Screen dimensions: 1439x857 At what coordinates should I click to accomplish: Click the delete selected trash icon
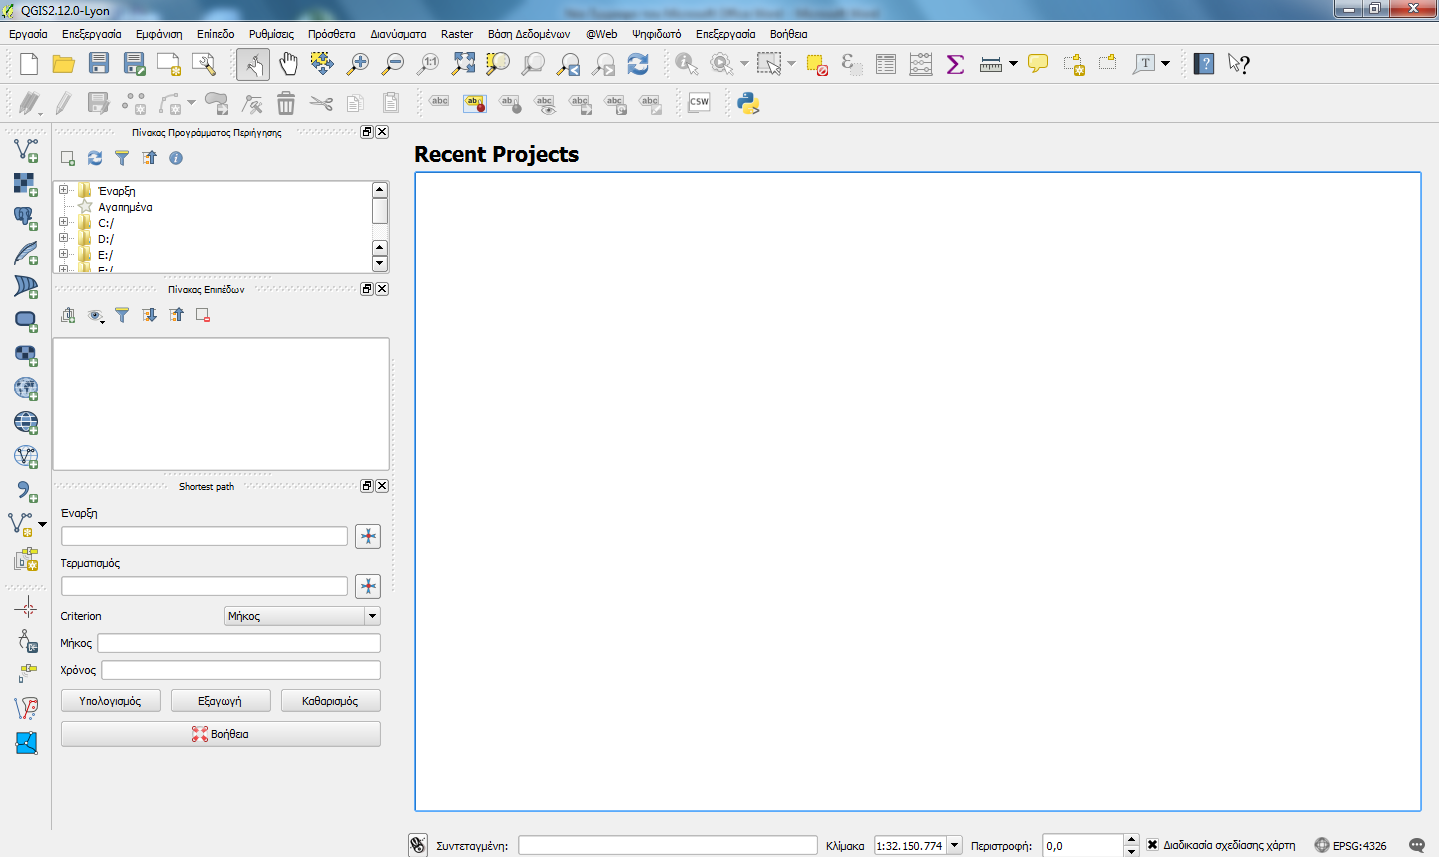[x=286, y=103]
